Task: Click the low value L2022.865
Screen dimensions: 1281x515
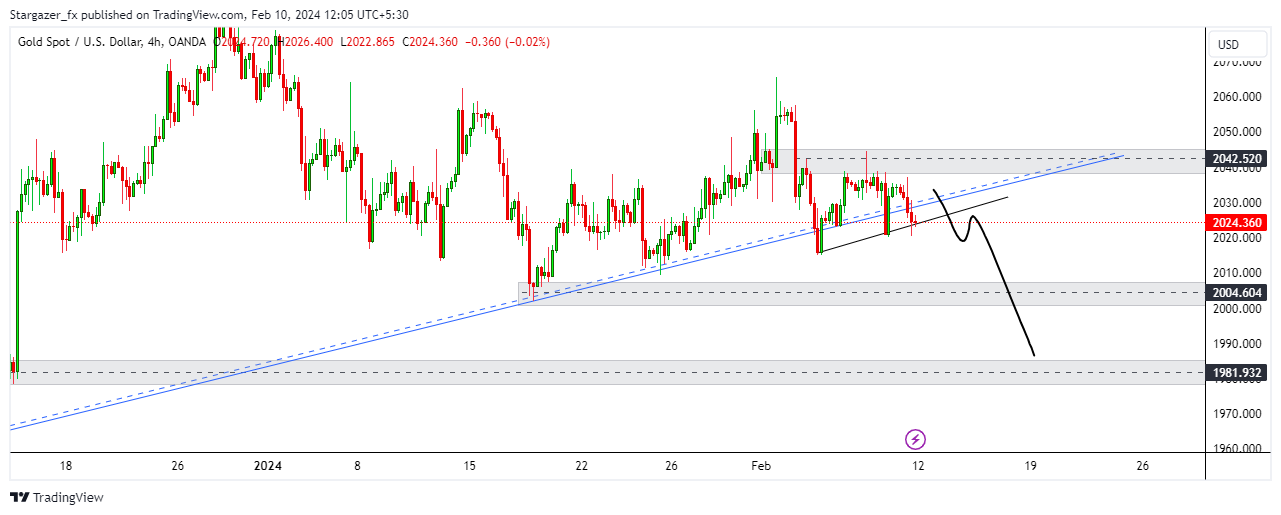Action: [367, 41]
